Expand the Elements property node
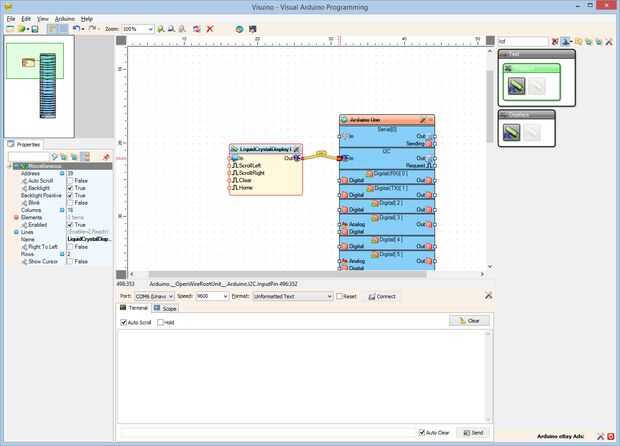This screenshot has width=620, height=446. [x=16, y=217]
